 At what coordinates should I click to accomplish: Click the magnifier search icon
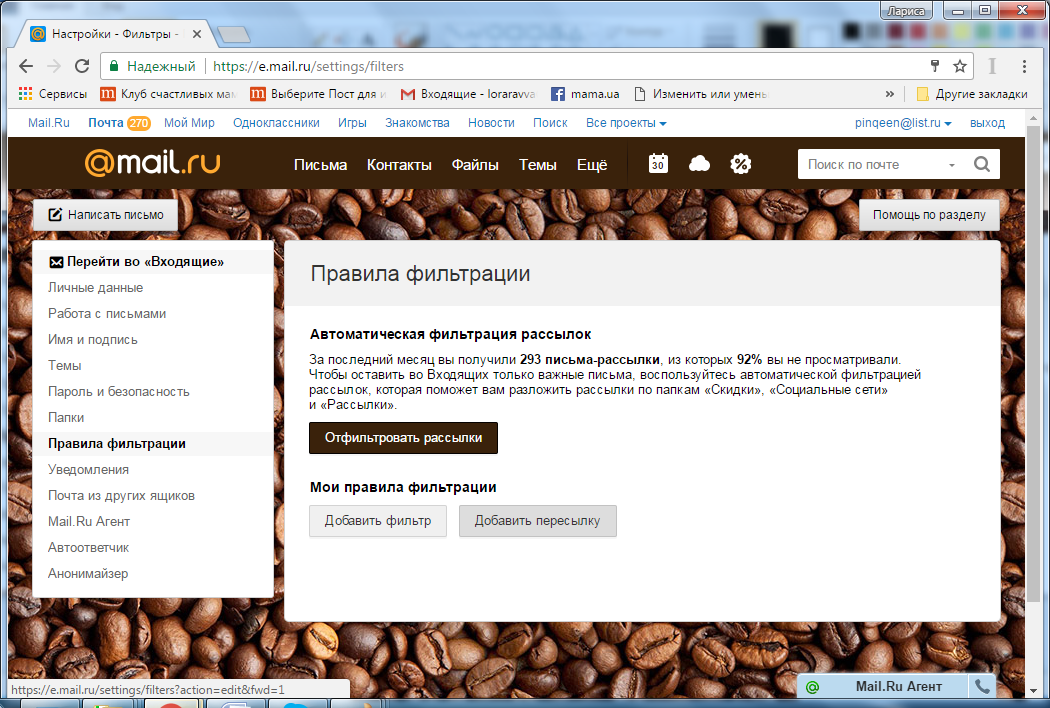982,164
